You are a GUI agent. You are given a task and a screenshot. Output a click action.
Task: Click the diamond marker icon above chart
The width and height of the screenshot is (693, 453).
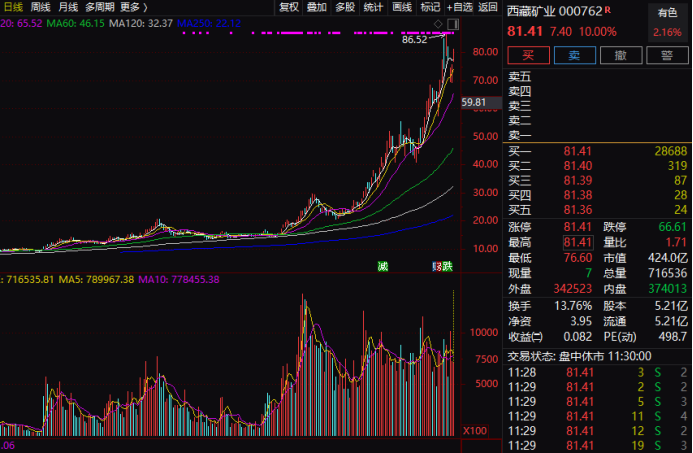(438, 22)
